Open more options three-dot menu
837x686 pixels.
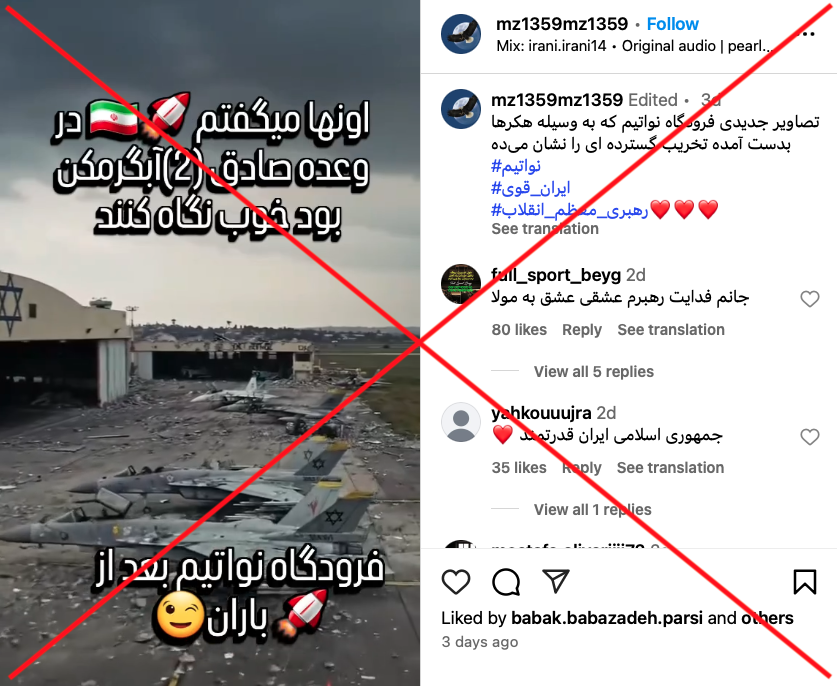[809, 34]
